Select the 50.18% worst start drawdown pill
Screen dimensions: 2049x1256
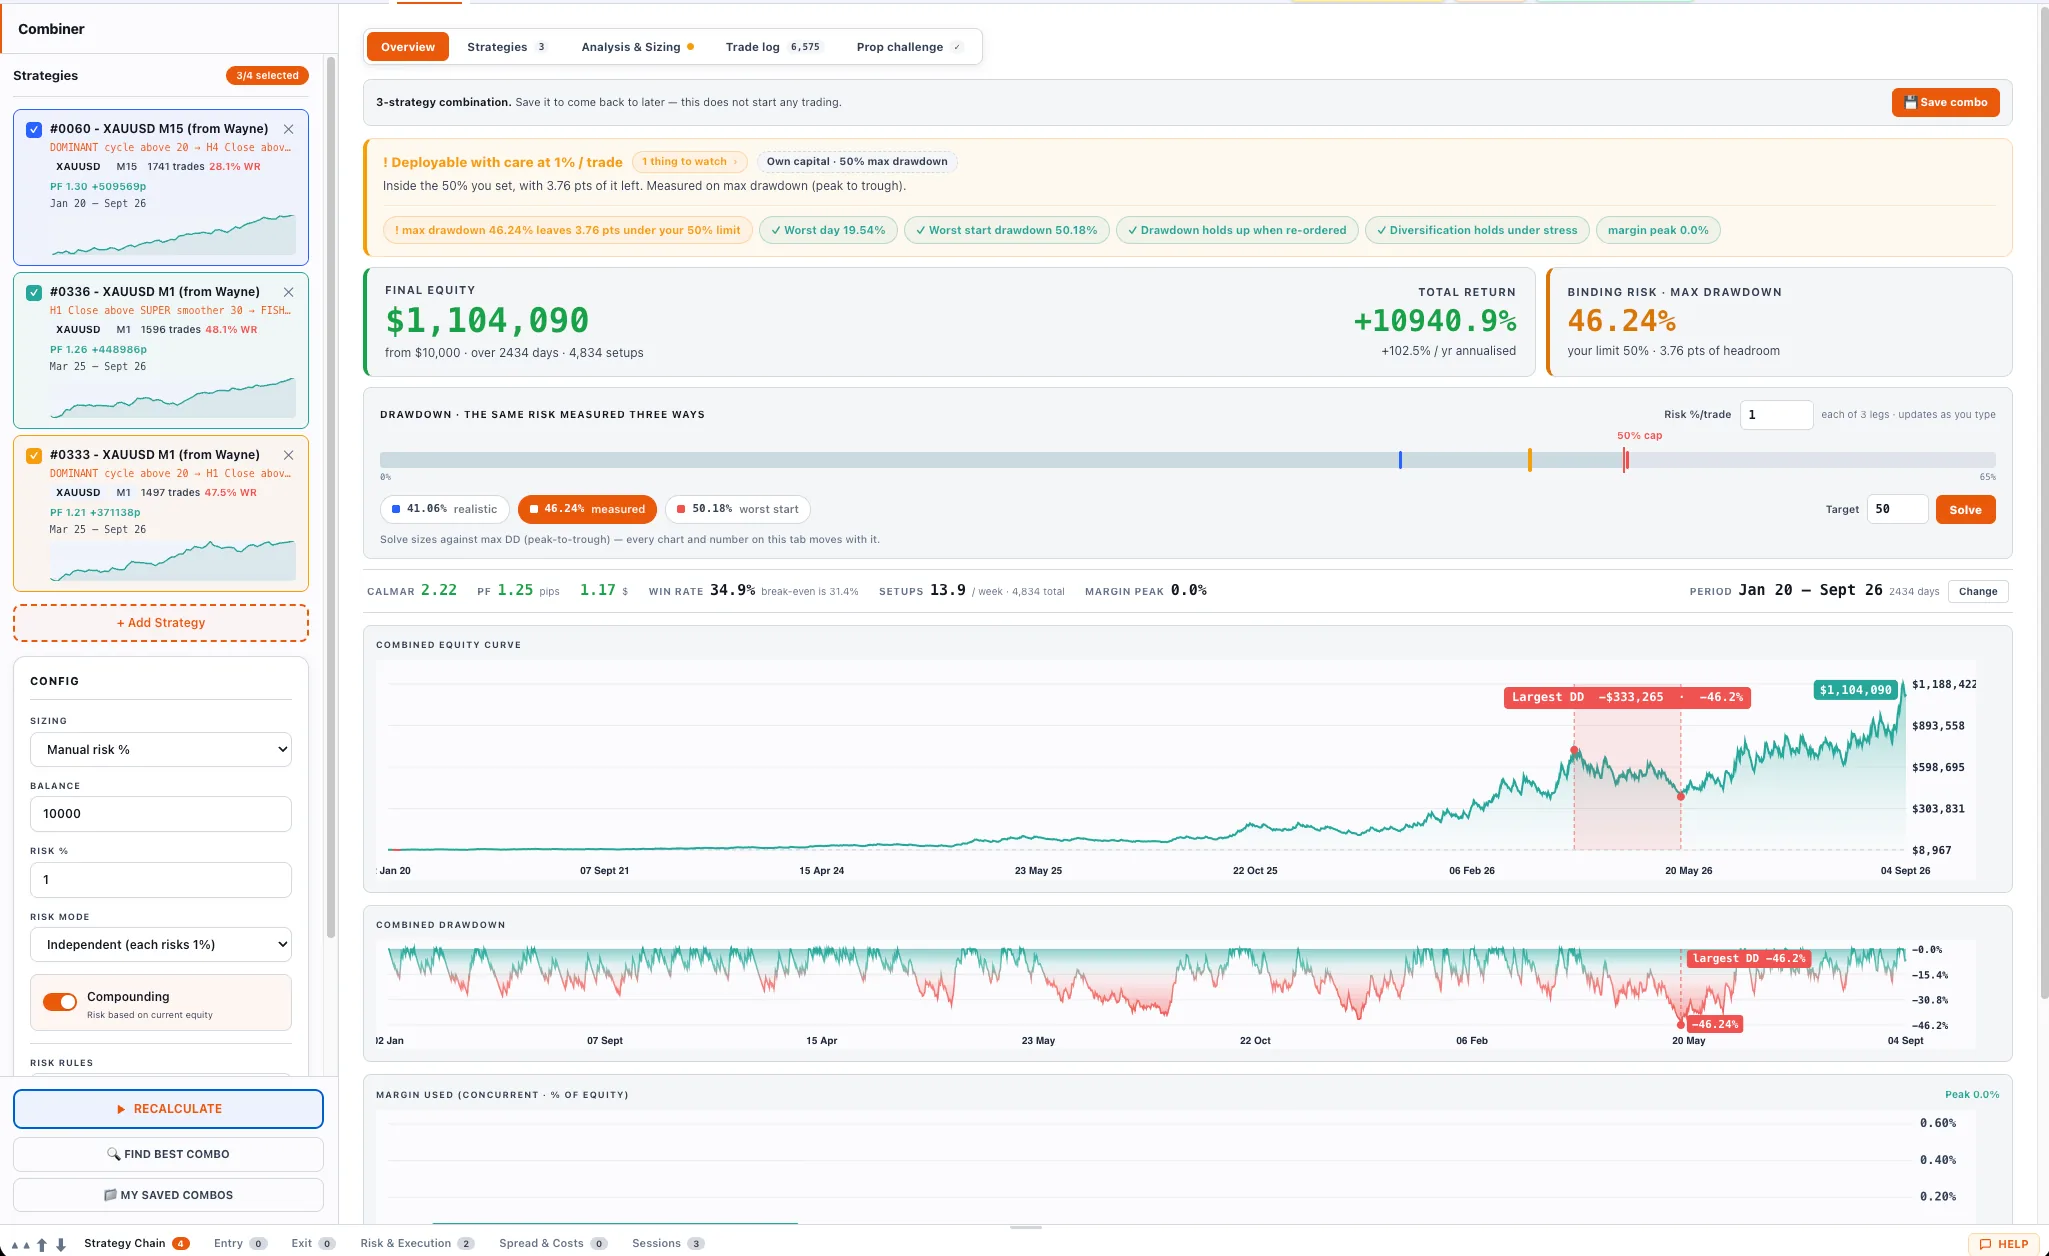(737, 510)
